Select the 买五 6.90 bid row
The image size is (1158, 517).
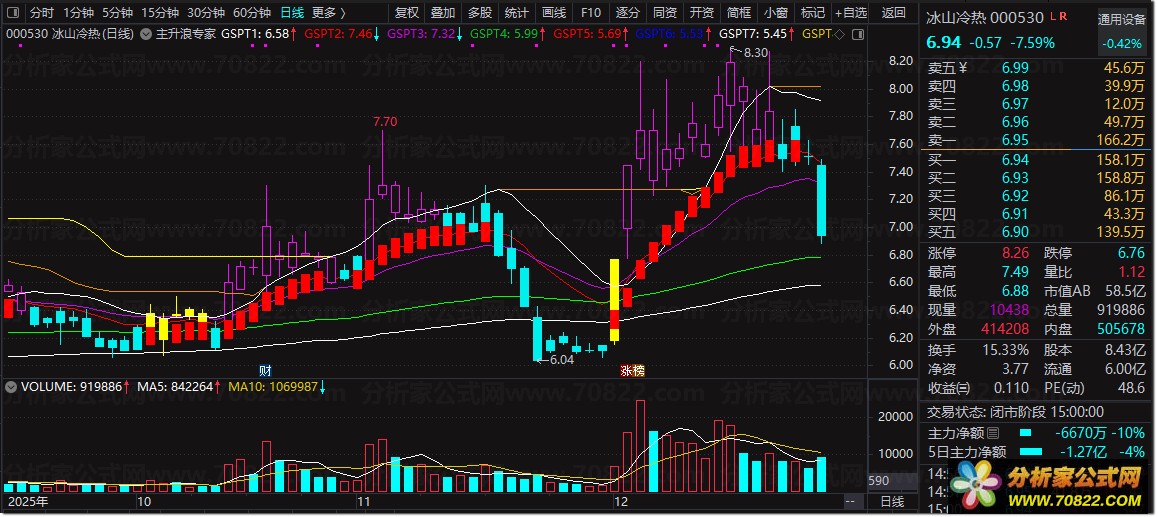point(1038,232)
